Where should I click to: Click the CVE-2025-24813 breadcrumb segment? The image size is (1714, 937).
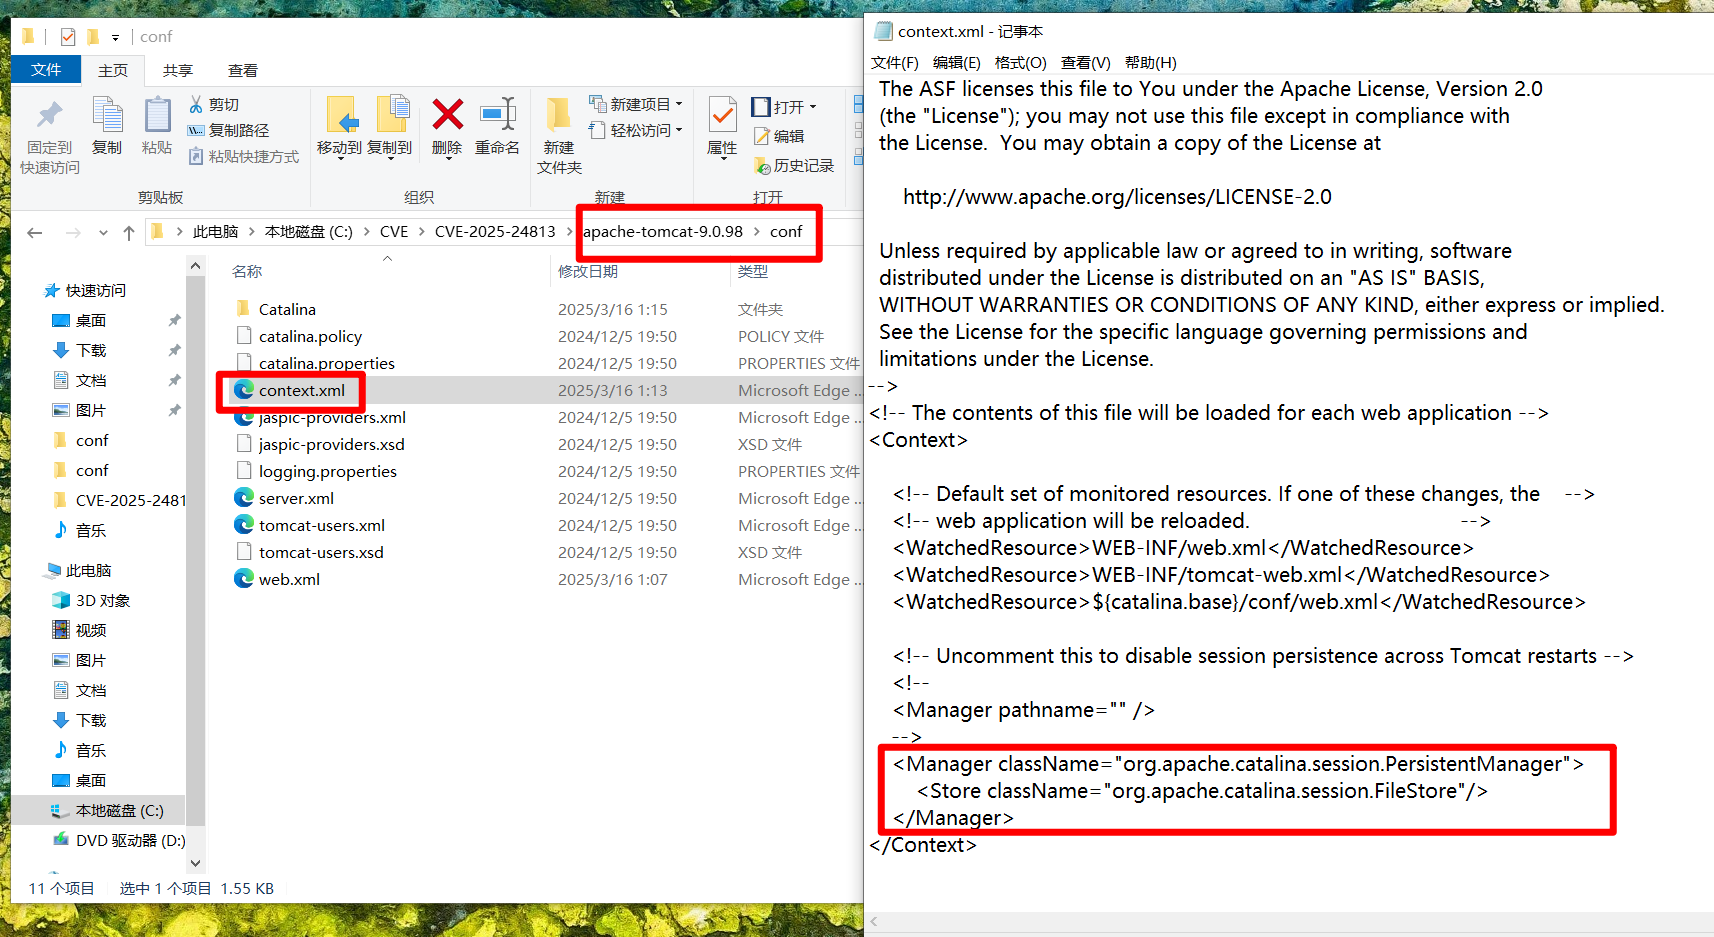point(494,232)
